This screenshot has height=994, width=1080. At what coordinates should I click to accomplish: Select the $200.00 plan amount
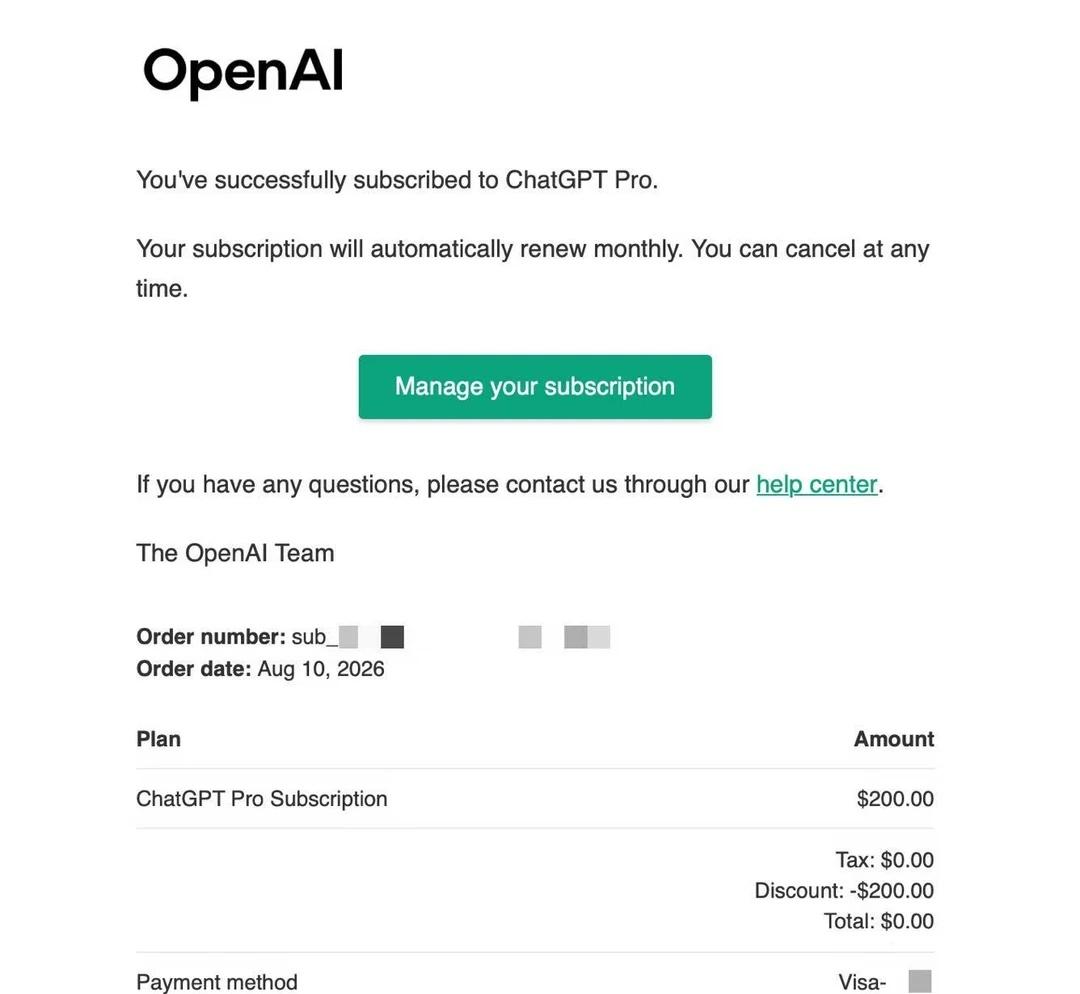pos(895,798)
